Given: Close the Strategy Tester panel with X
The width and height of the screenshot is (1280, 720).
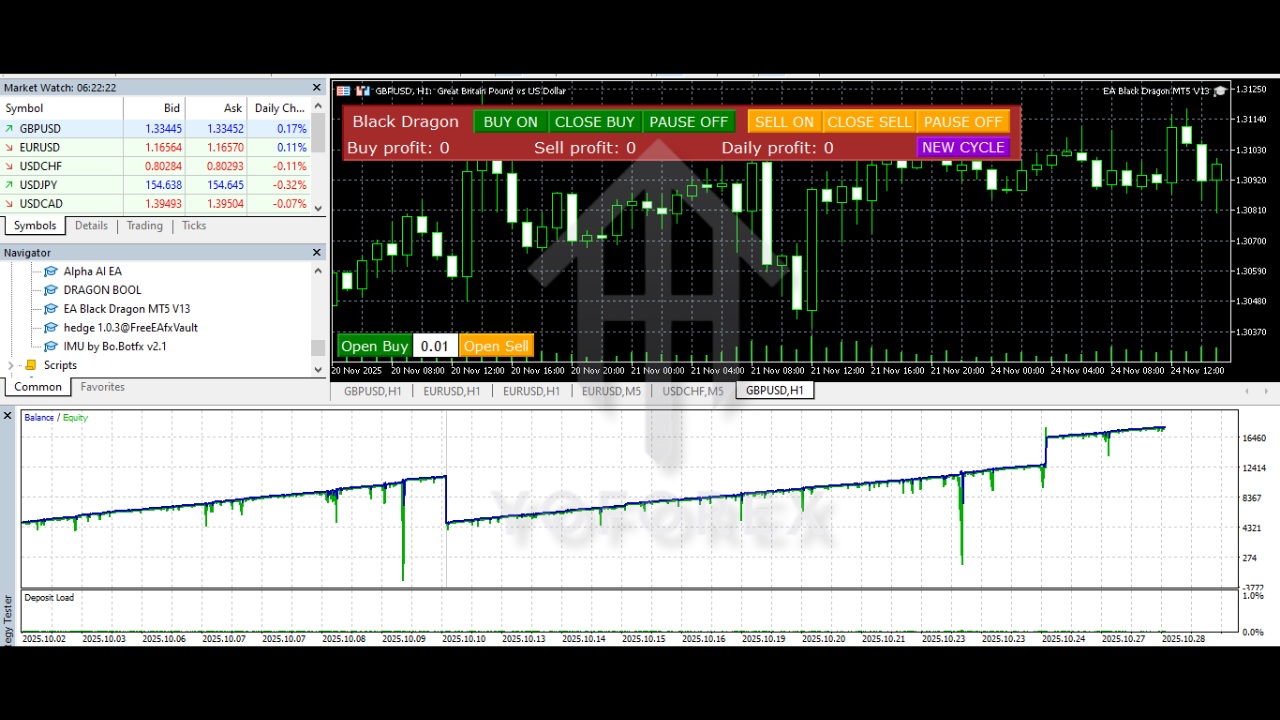Looking at the screenshot, I should click(8, 415).
